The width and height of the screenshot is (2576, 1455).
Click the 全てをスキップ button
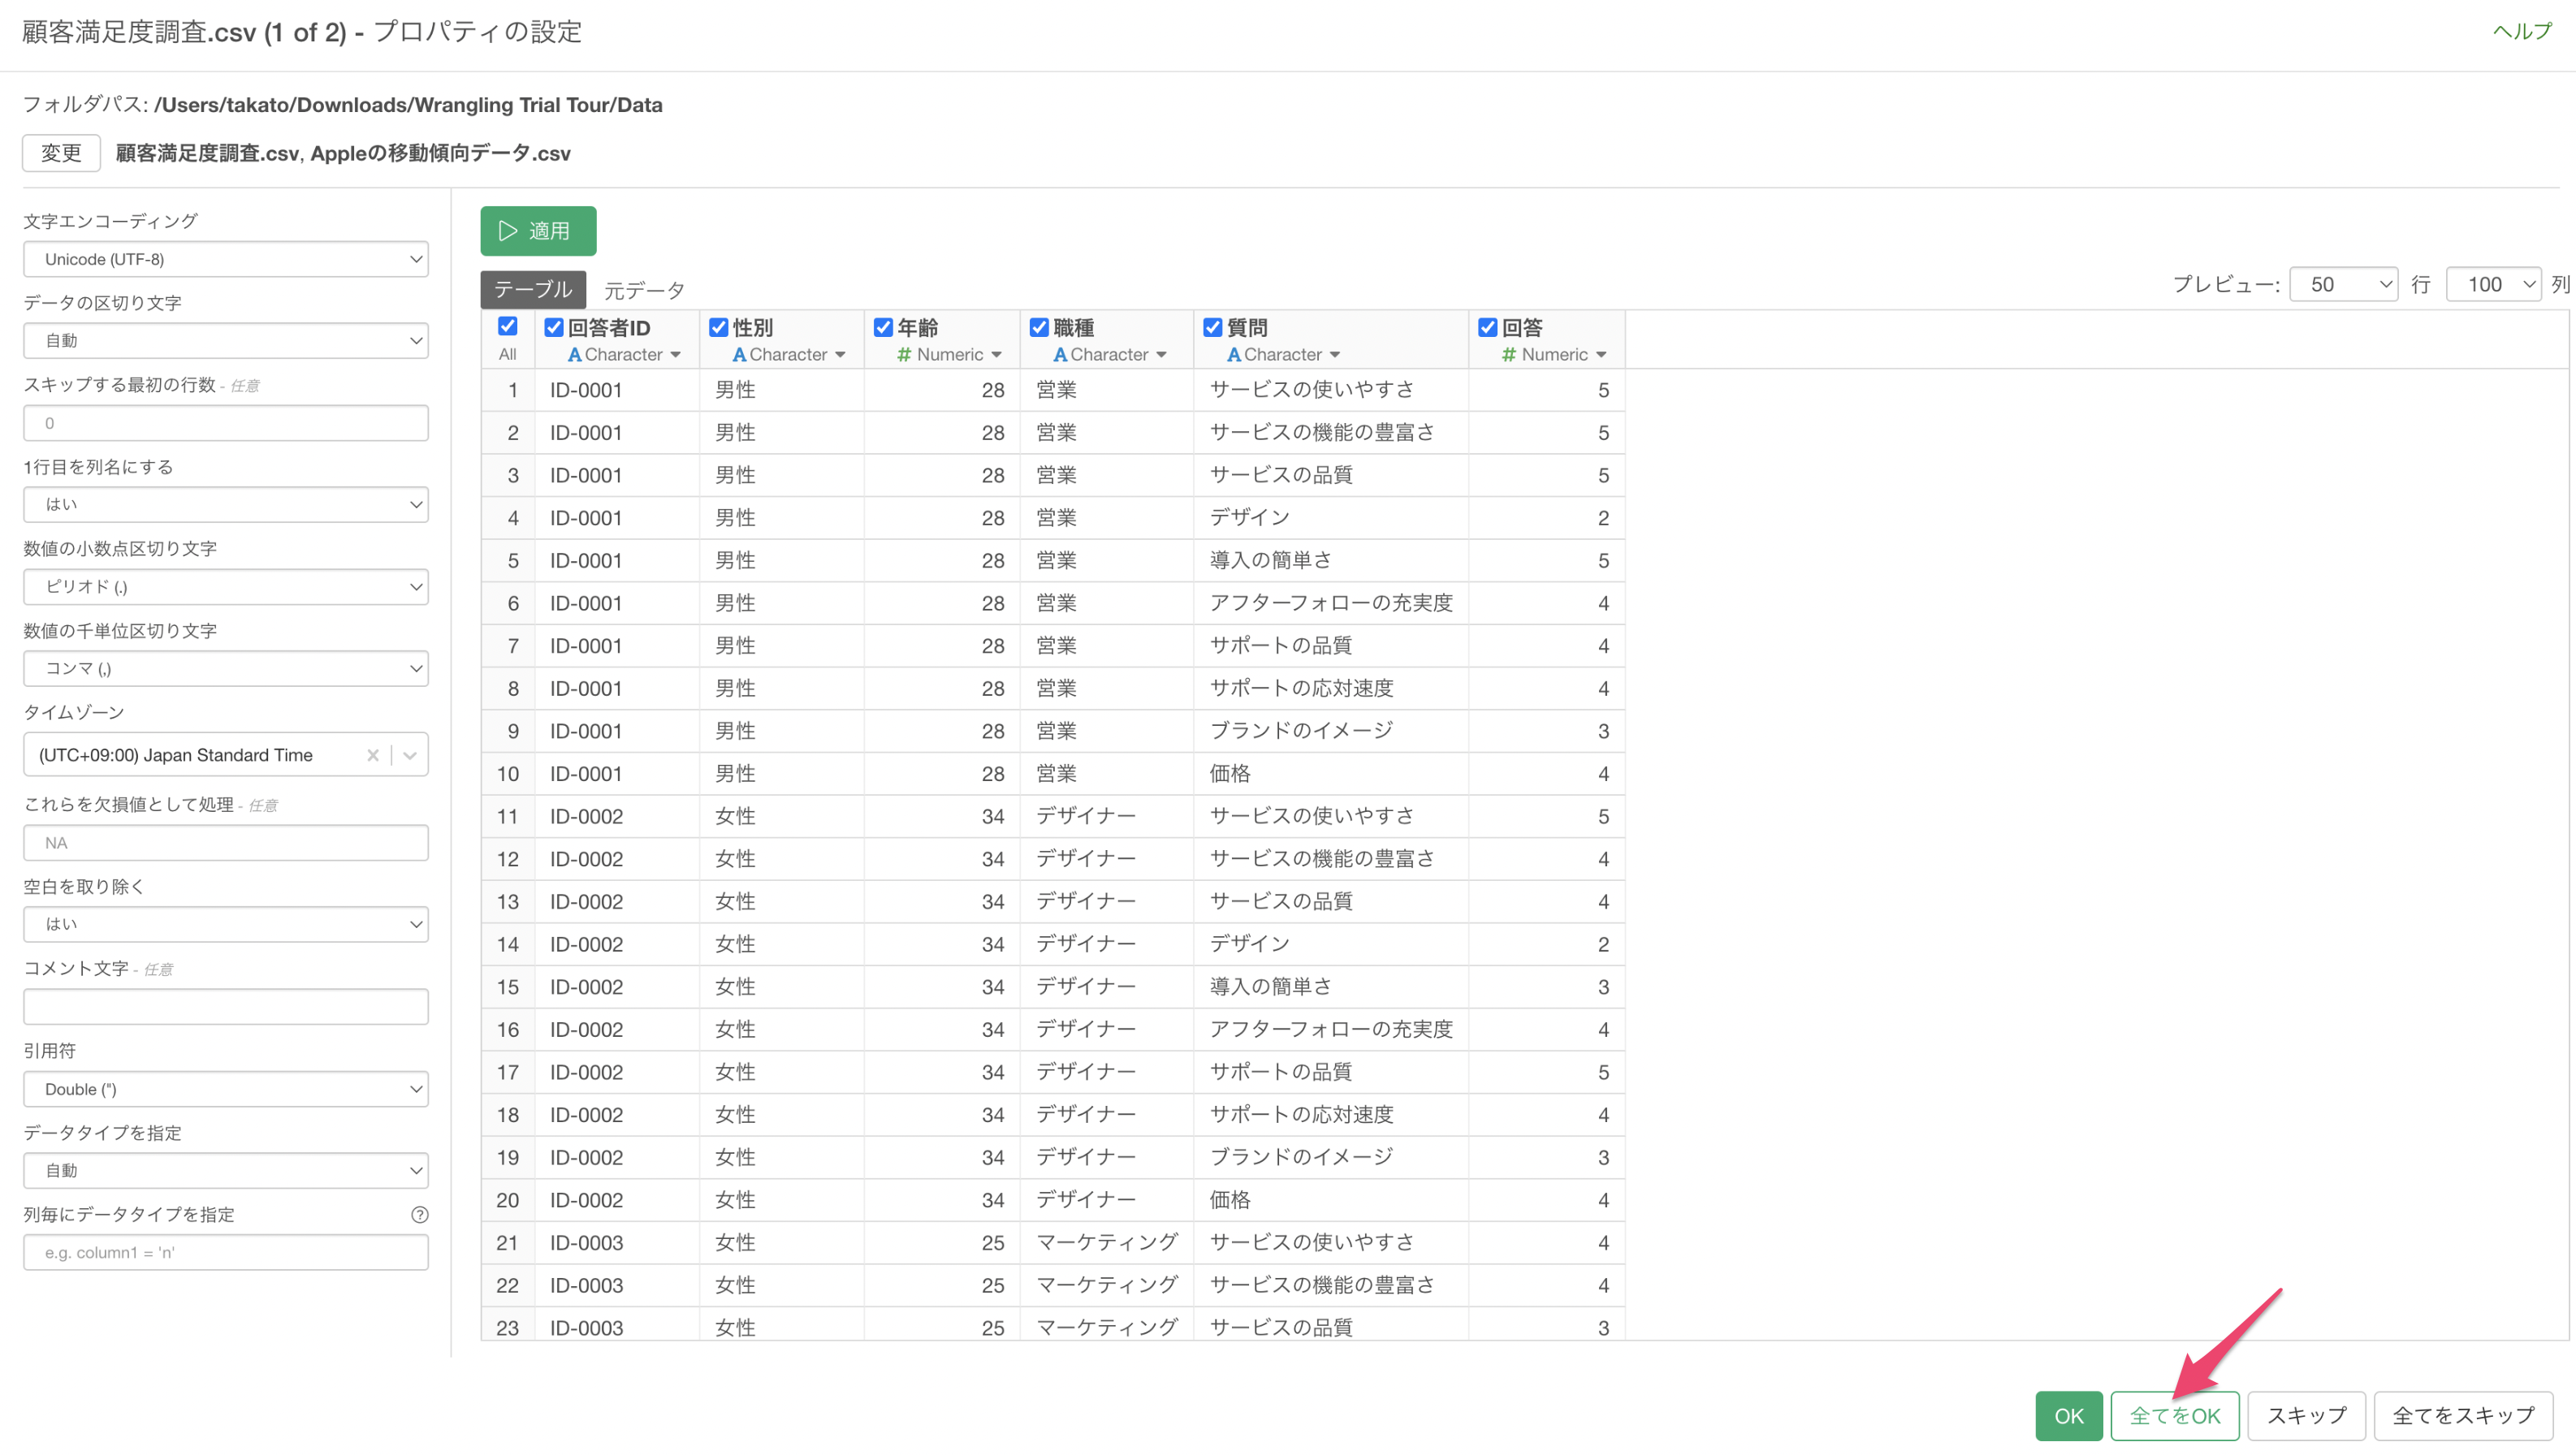2464,1415
